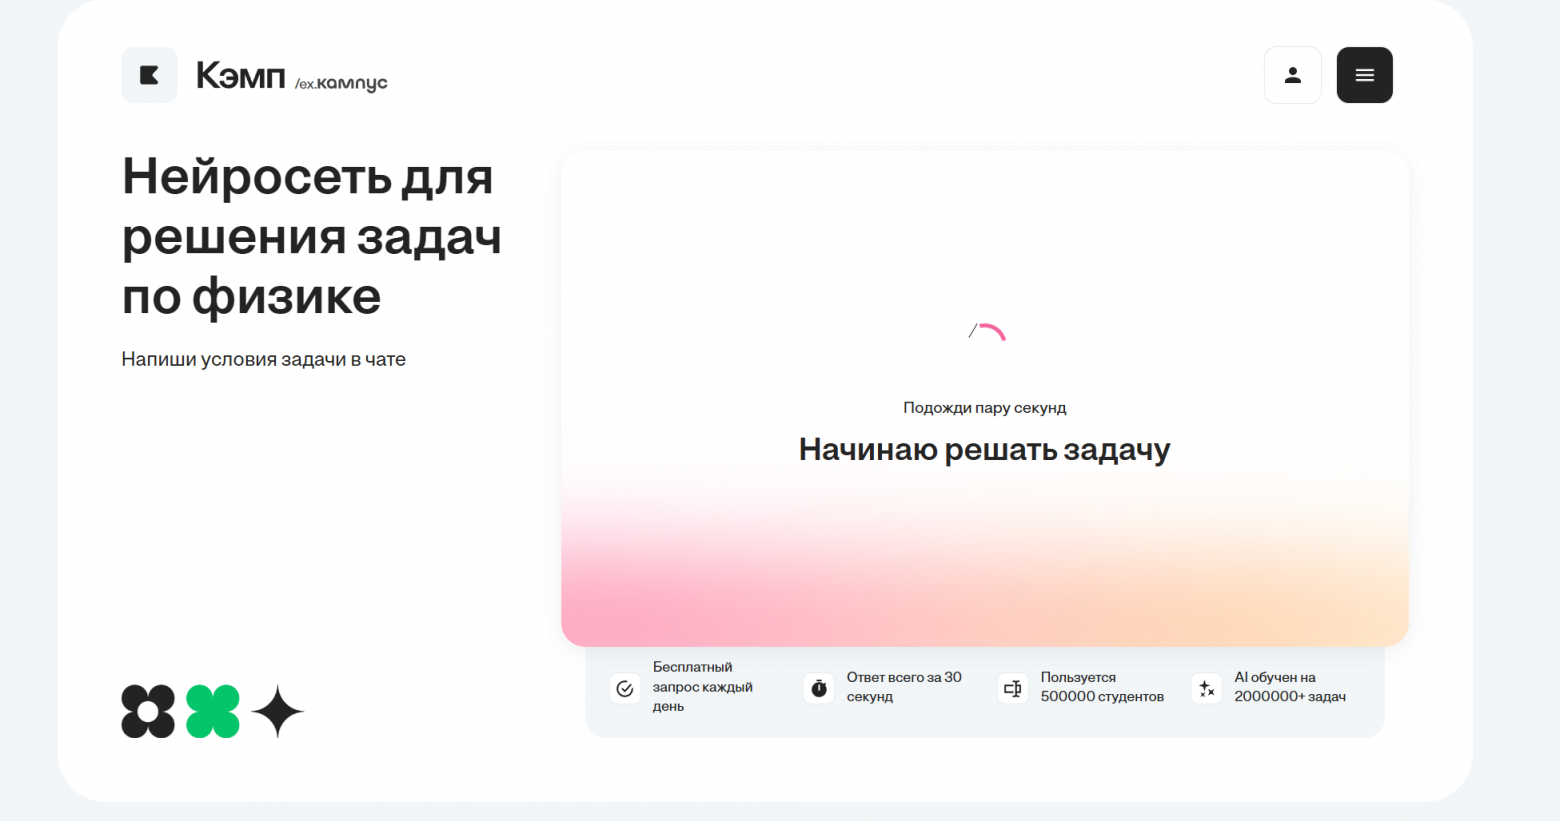The width and height of the screenshot is (1560, 821).
Task: Click the pink loading spinner
Action: [990, 333]
